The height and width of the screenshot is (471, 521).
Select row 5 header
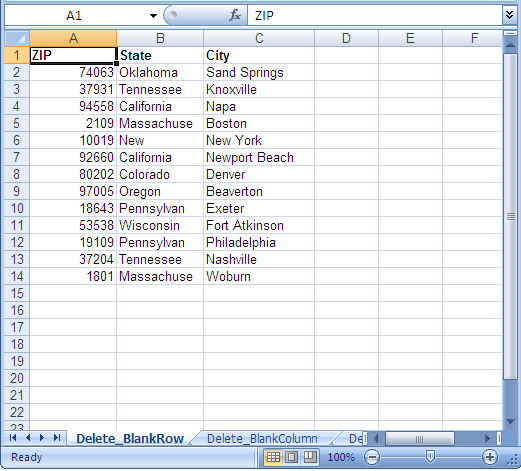[17, 123]
